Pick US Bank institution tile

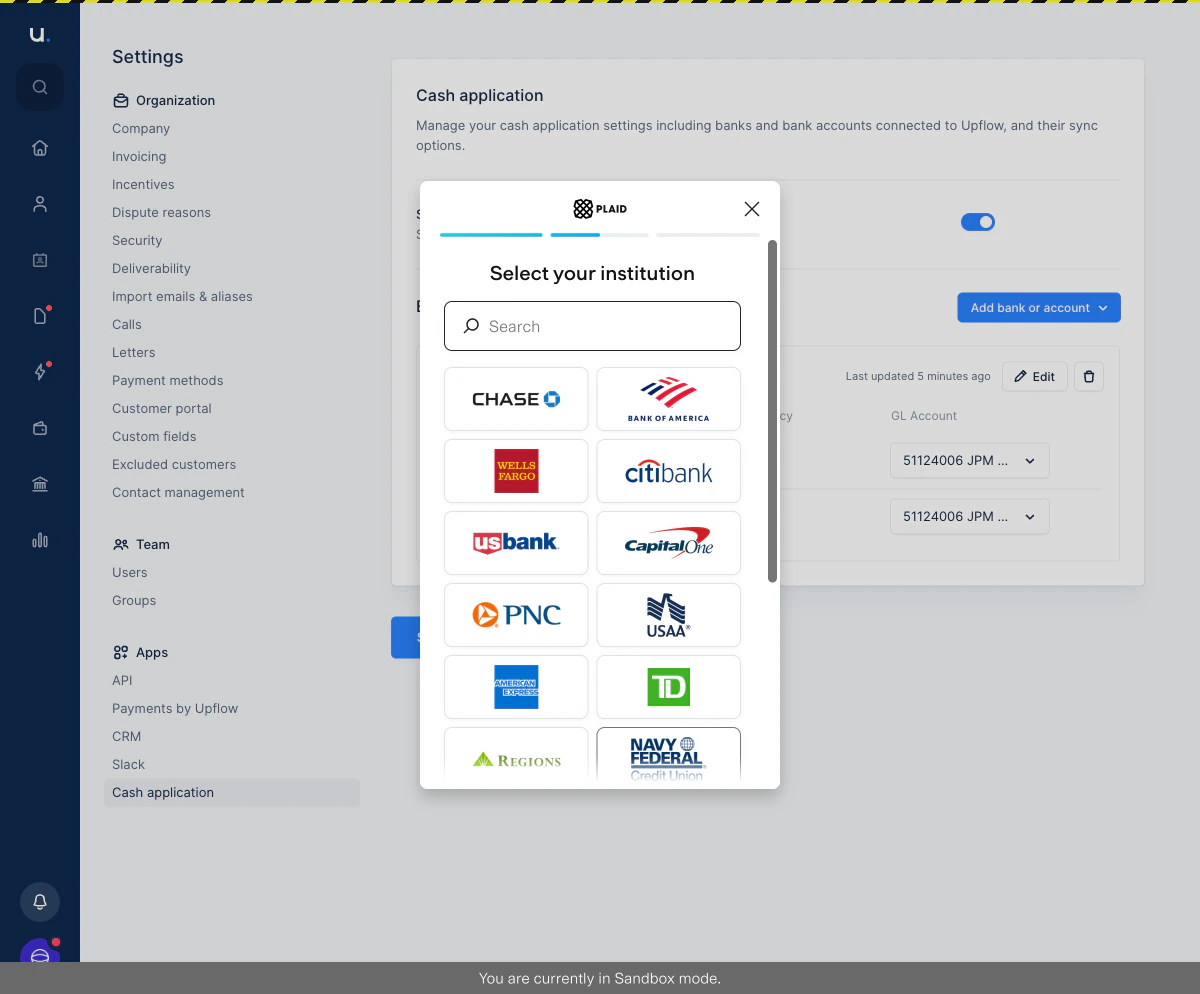pos(516,543)
